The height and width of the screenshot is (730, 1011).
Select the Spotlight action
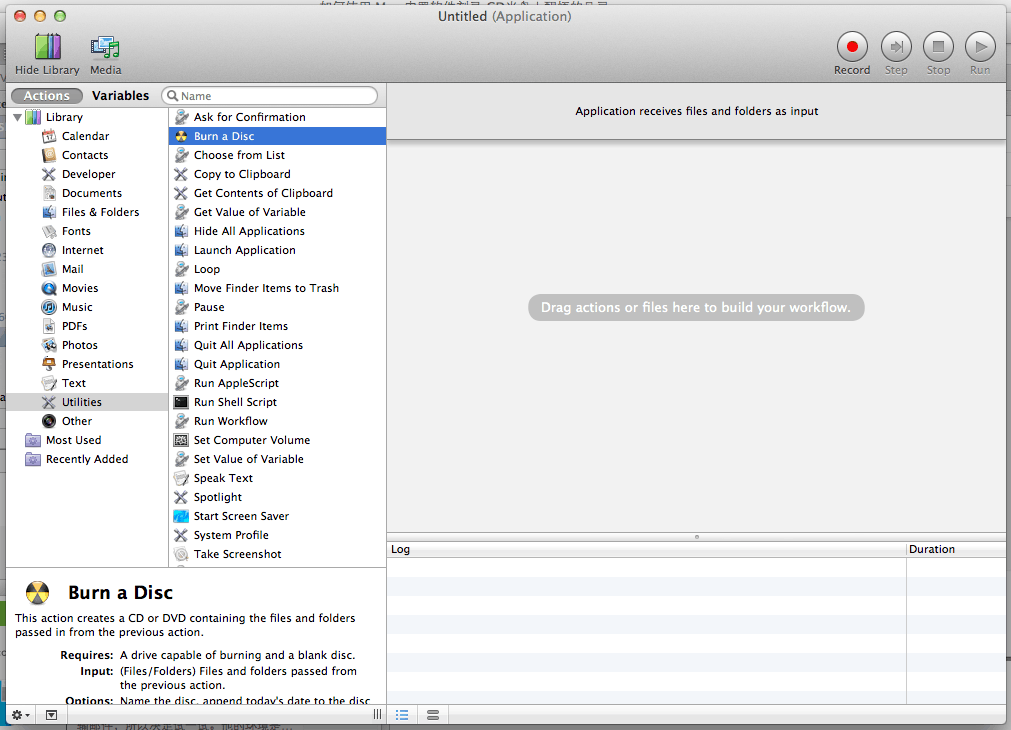(x=277, y=497)
